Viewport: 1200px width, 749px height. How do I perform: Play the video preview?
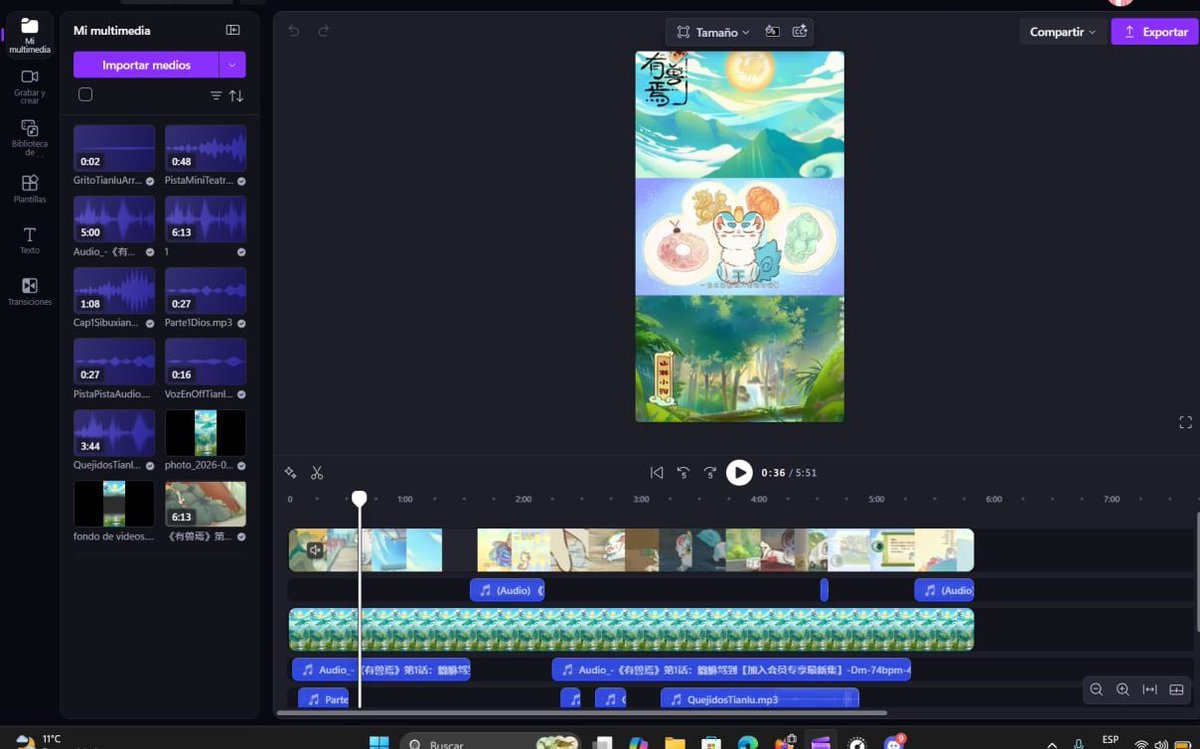click(739, 472)
